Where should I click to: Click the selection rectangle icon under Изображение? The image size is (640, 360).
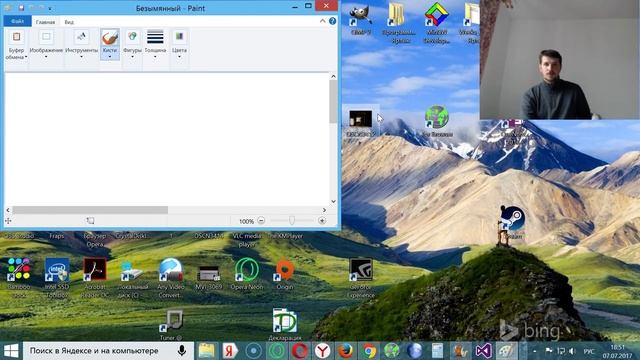tap(46, 37)
